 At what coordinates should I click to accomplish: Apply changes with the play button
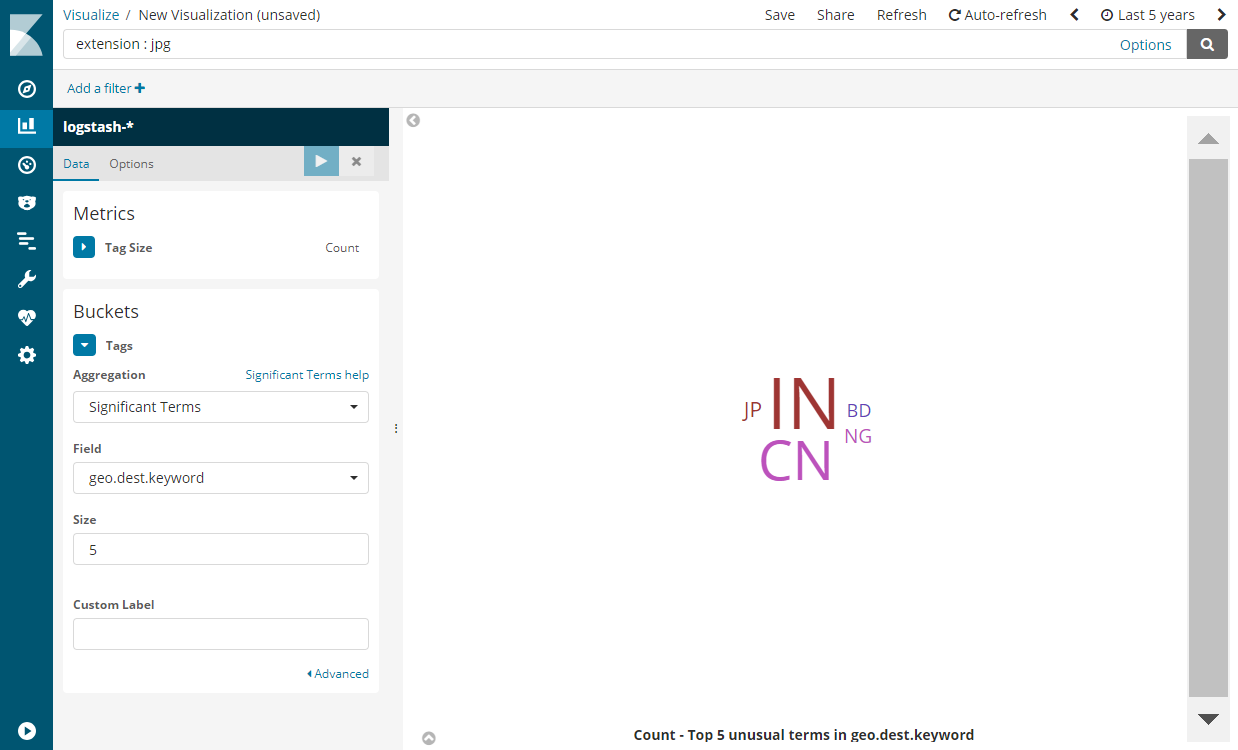[x=321, y=161]
